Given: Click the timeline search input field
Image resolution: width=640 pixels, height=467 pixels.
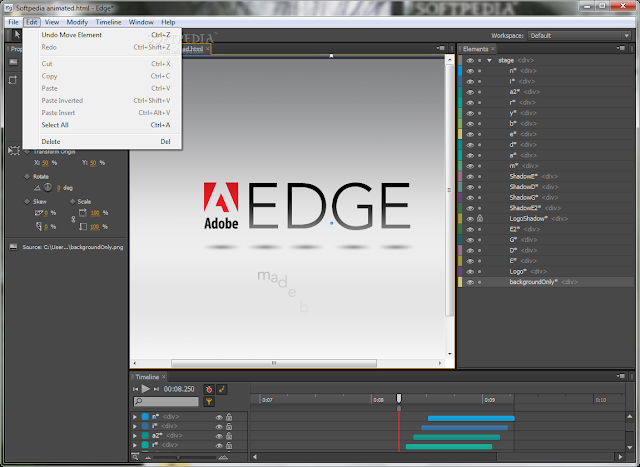Looking at the screenshot, I should (166, 402).
